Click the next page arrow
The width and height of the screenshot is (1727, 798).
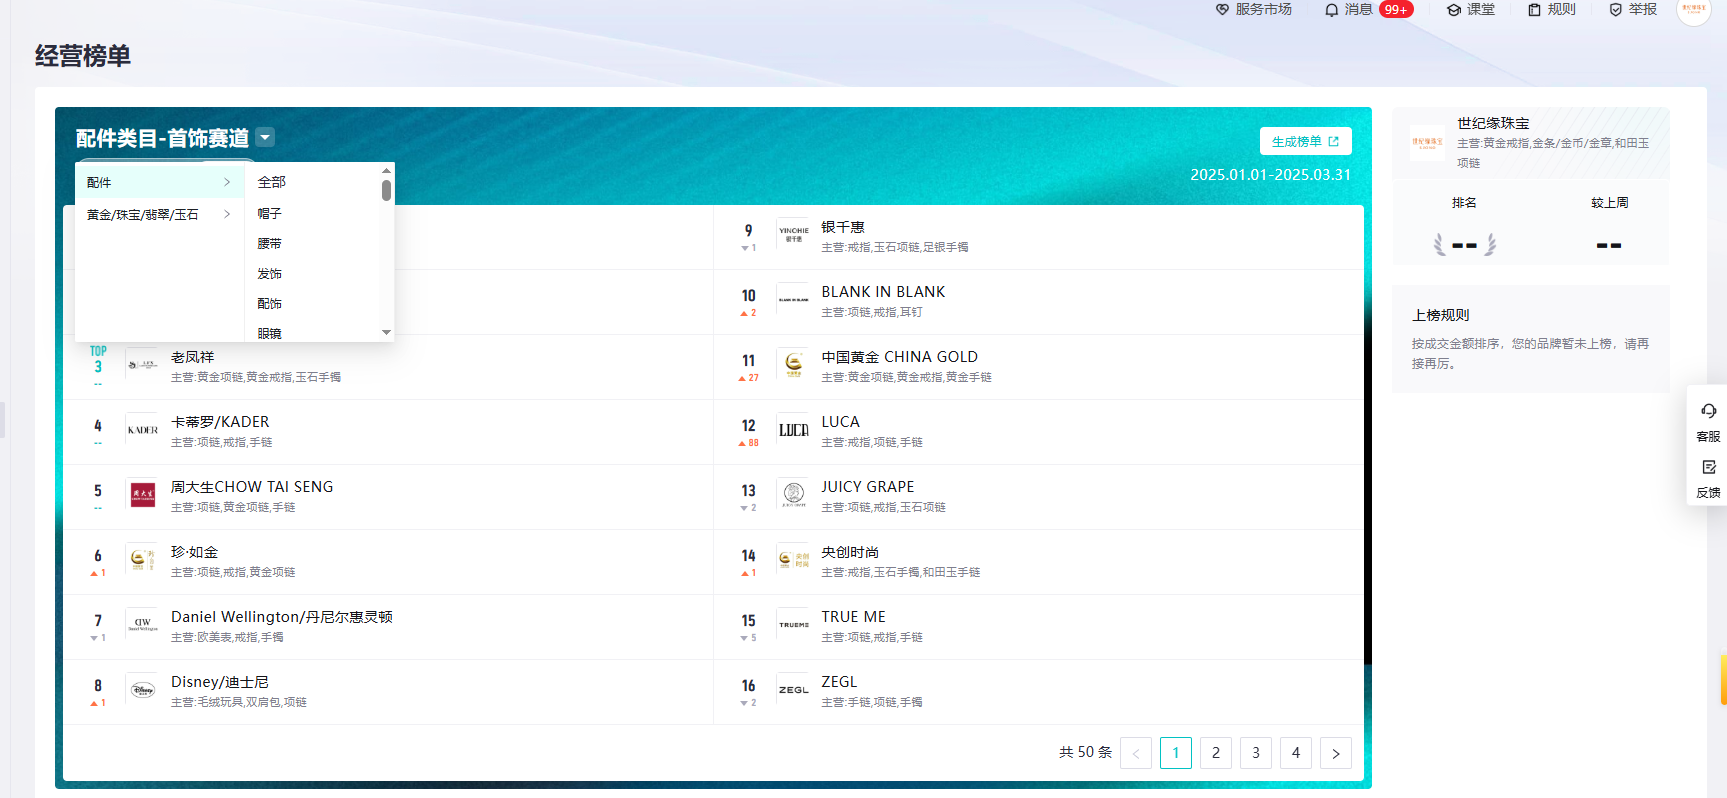1336,753
